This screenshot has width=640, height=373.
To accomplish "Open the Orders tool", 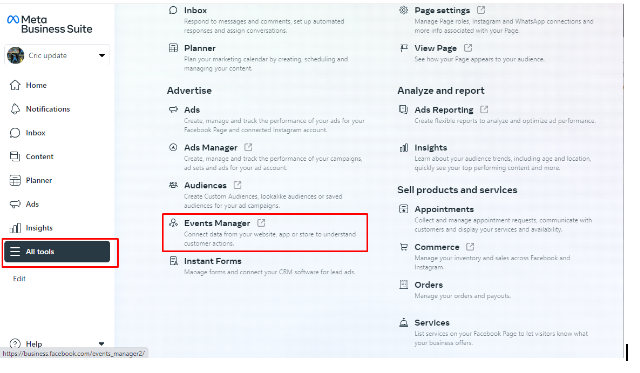I will click(x=429, y=285).
